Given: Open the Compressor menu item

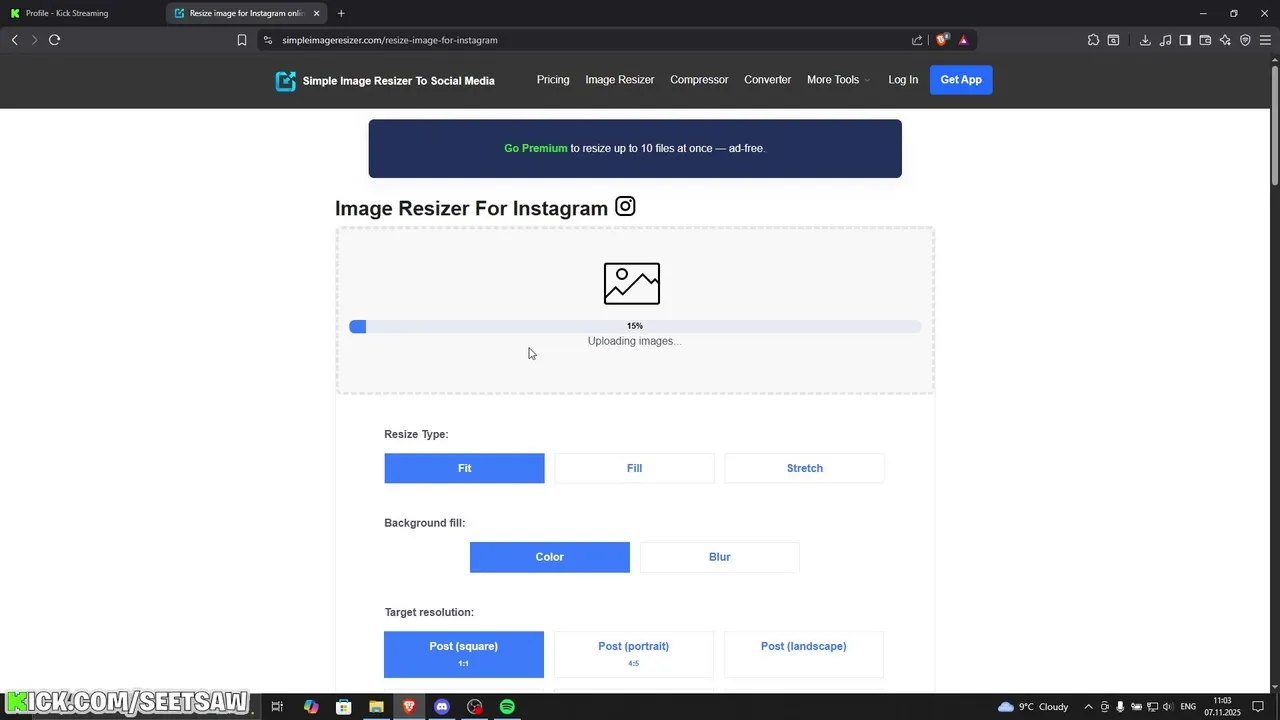Looking at the screenshot, I should [699, 80].
